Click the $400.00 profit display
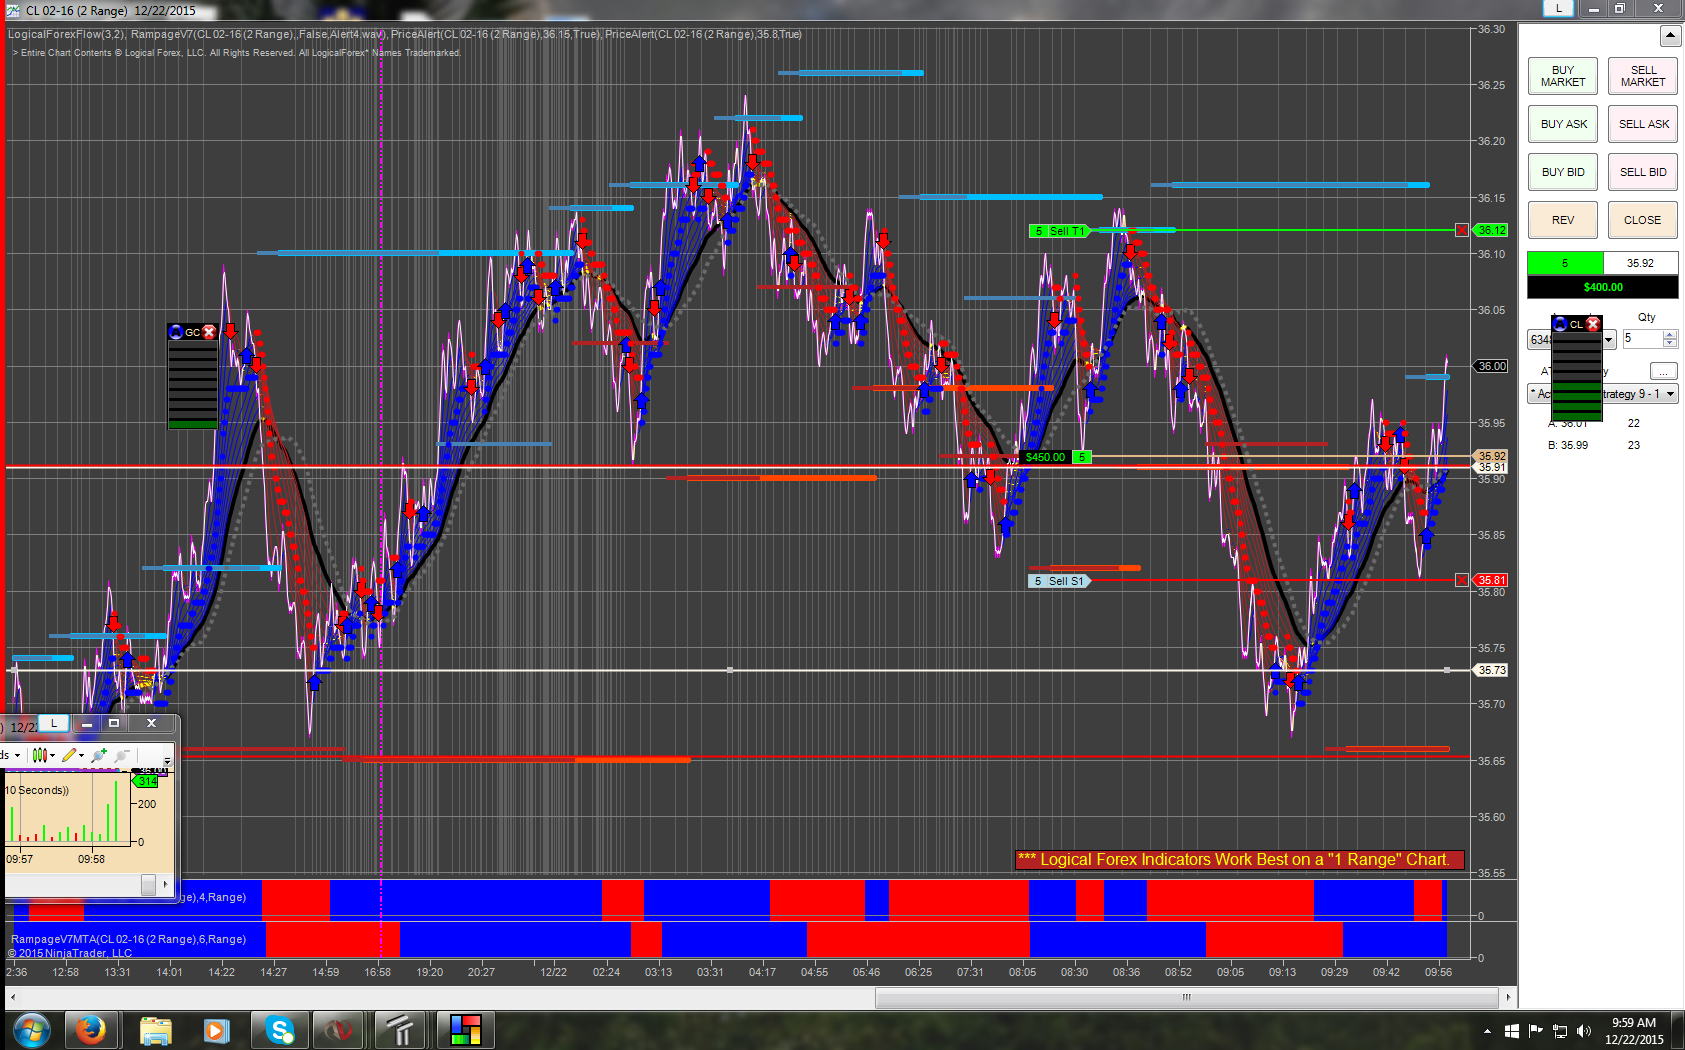This screenshot has height=1050, width=1685. (1603, 287)
